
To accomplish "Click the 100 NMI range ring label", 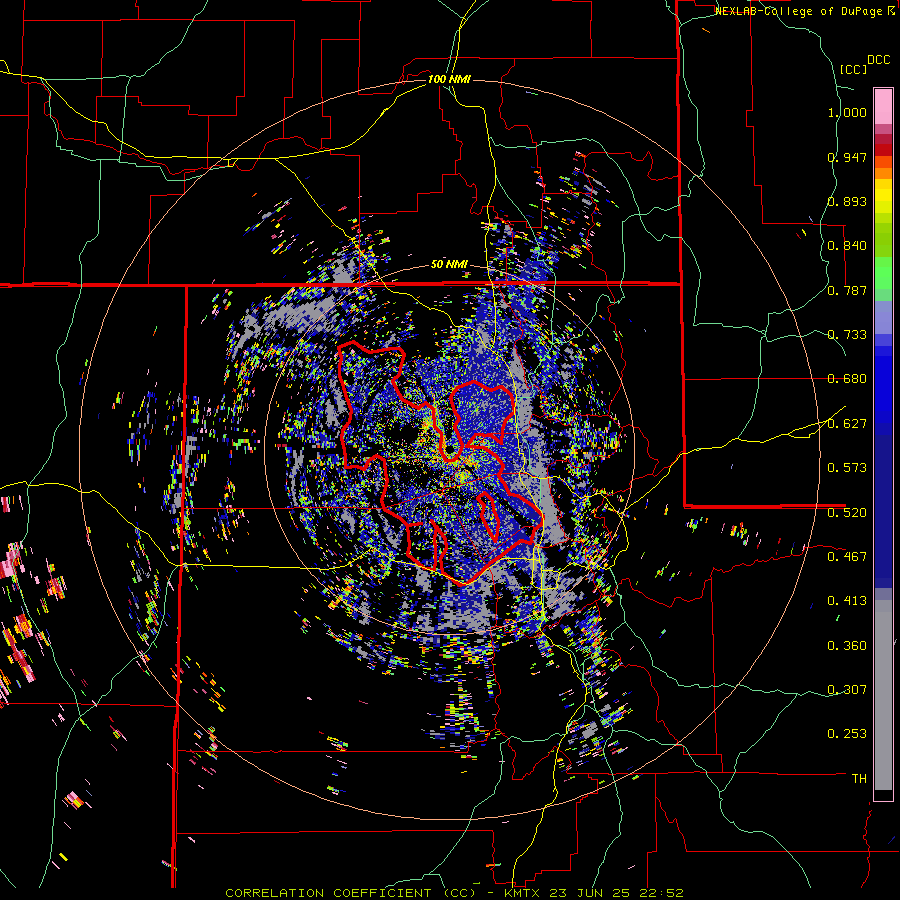I will [449, 79].
